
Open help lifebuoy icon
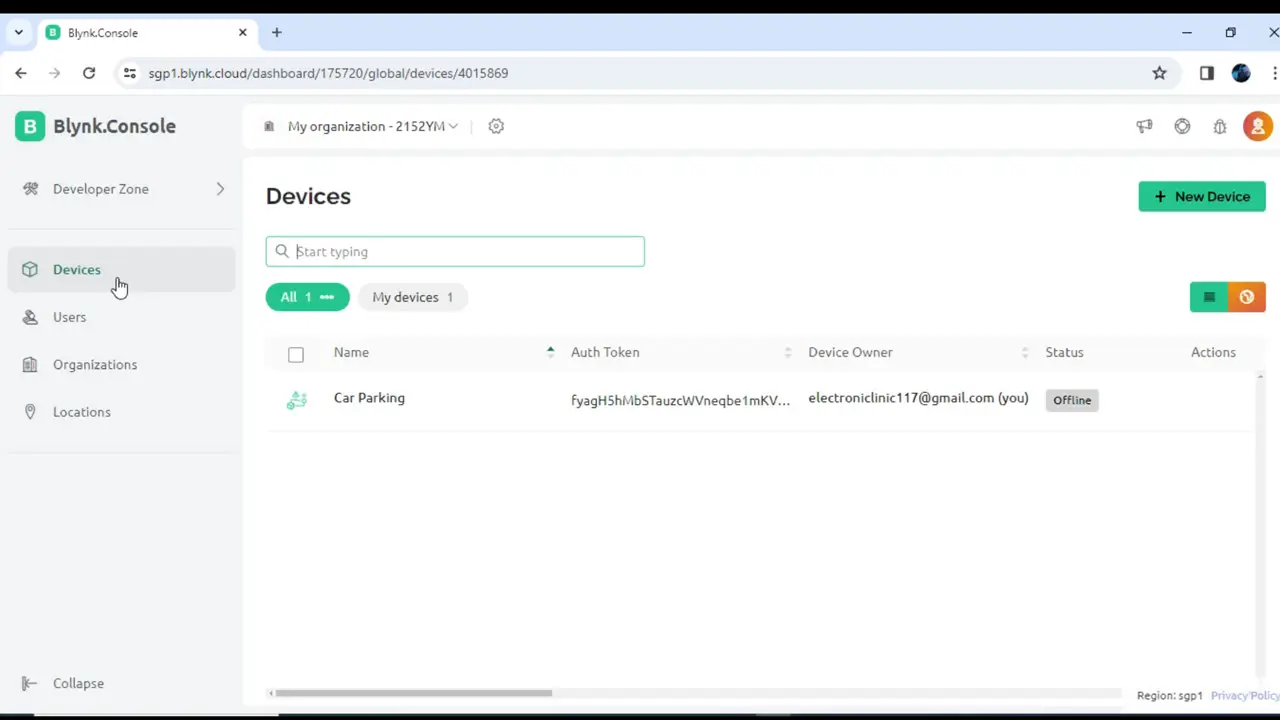click(x=1182, y=126)
